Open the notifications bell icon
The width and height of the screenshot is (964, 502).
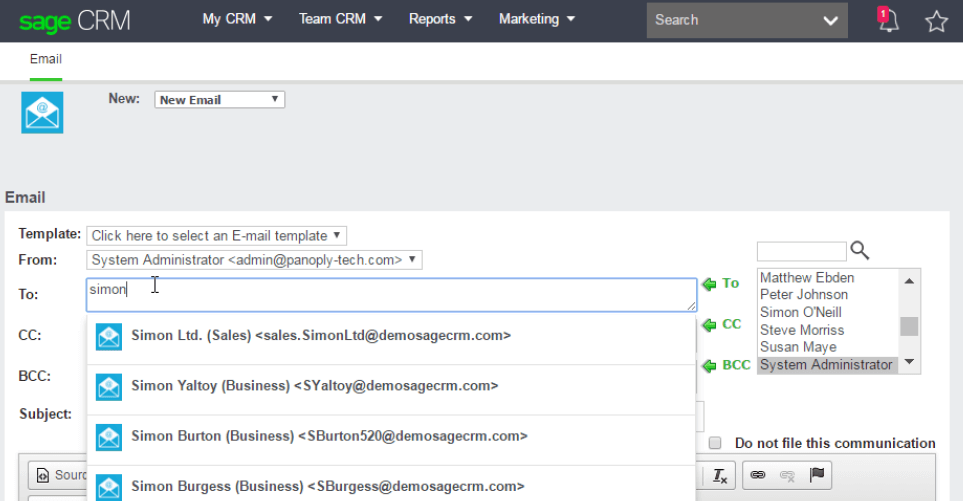tap(887, 20)
